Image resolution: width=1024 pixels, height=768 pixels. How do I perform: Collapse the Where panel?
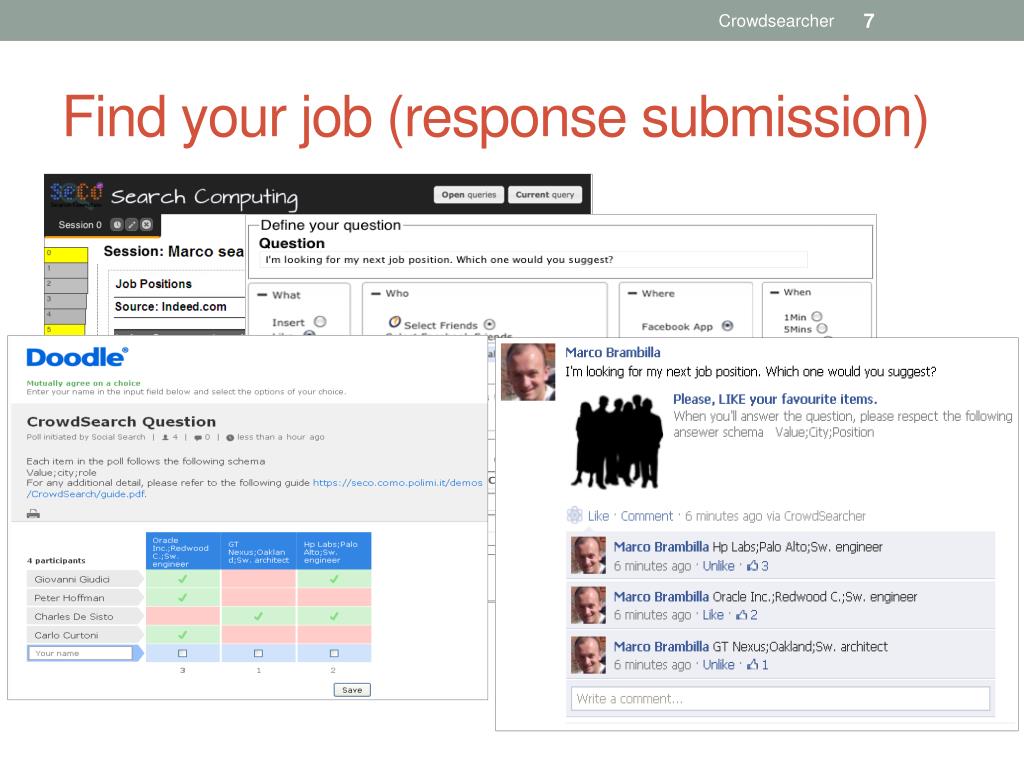[632, 294]
